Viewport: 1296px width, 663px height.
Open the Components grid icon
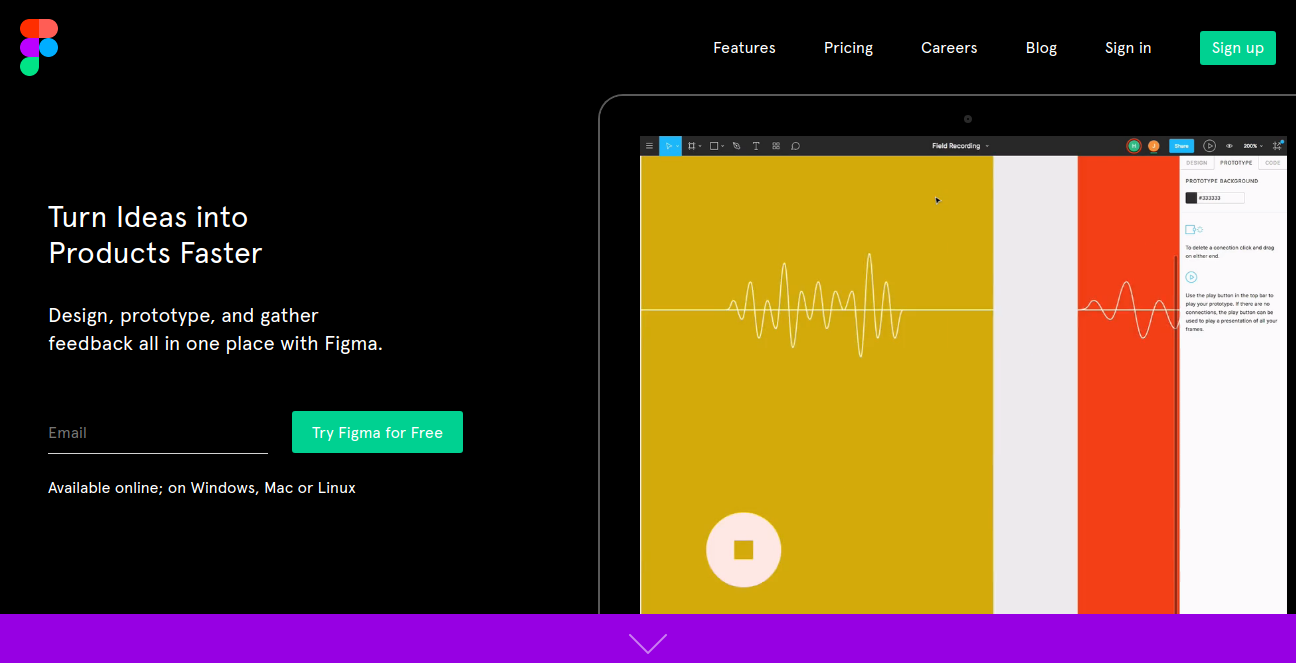click(776, 146)
